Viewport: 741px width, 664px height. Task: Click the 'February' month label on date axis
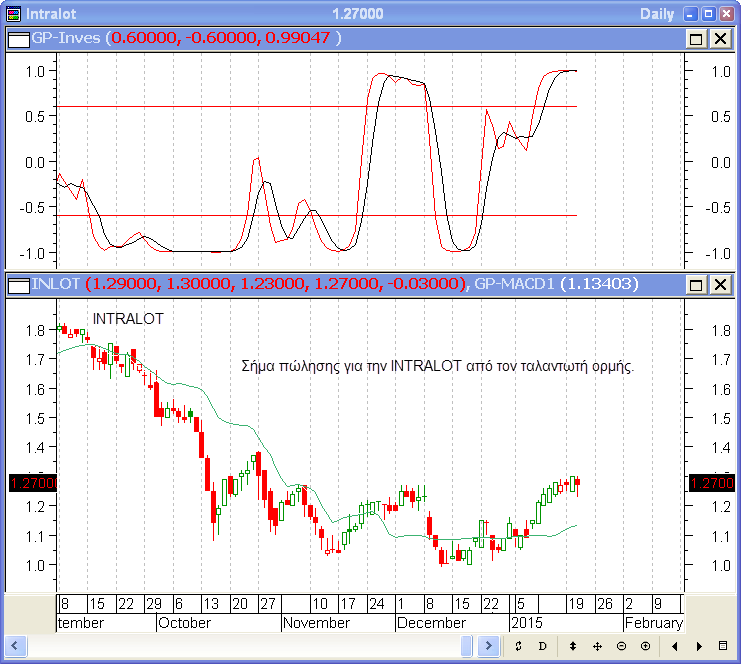(x=654, y=623)
